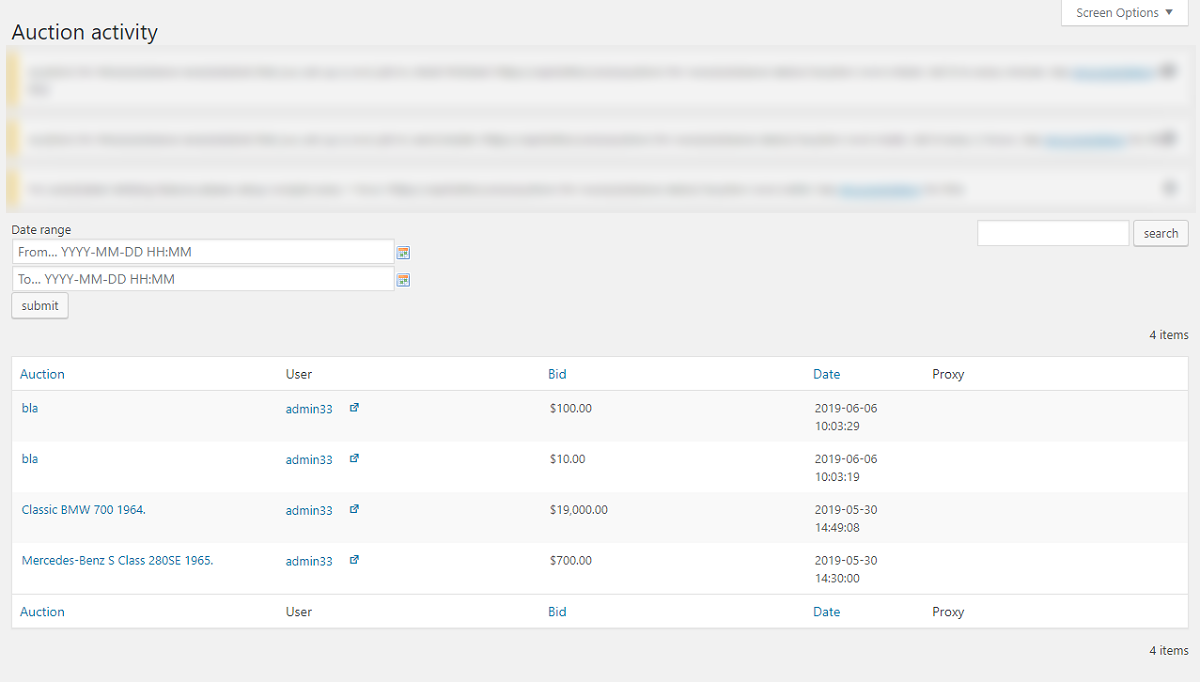Sort the table by the Auction column
Screen dimensions: 1200x682
(42, 373)
